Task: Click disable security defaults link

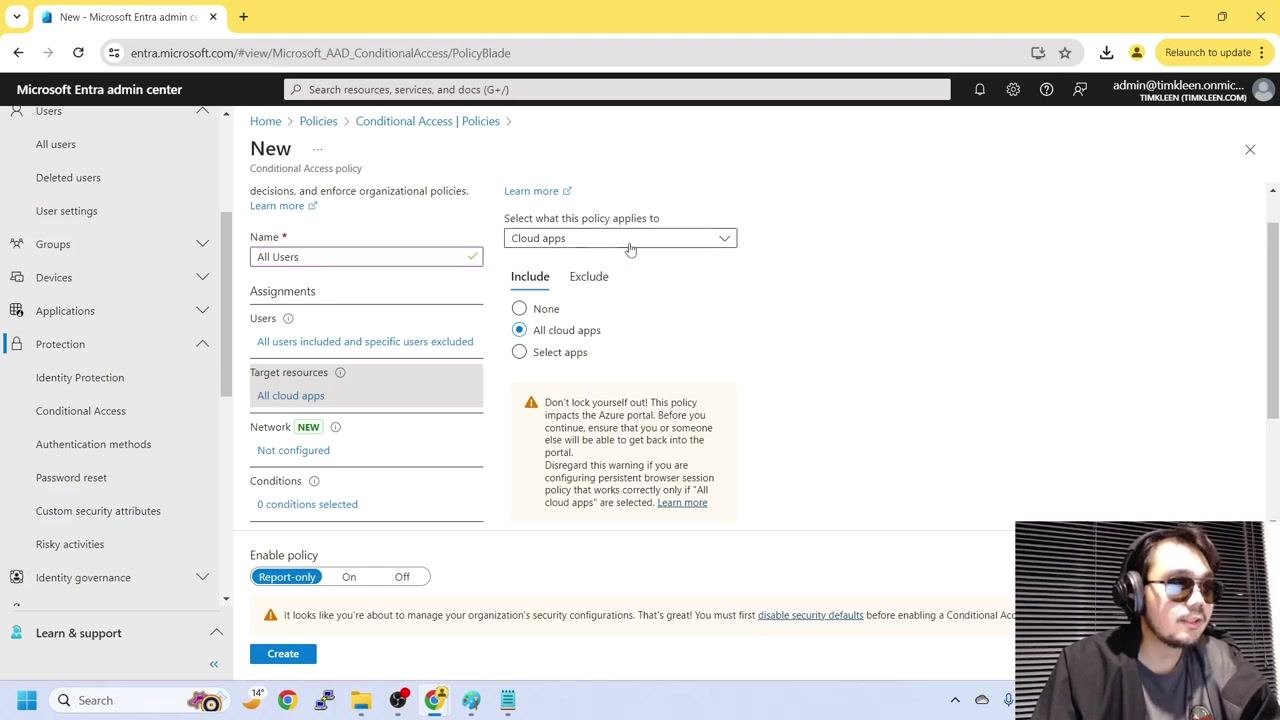Action: click(x=810, y=615)
